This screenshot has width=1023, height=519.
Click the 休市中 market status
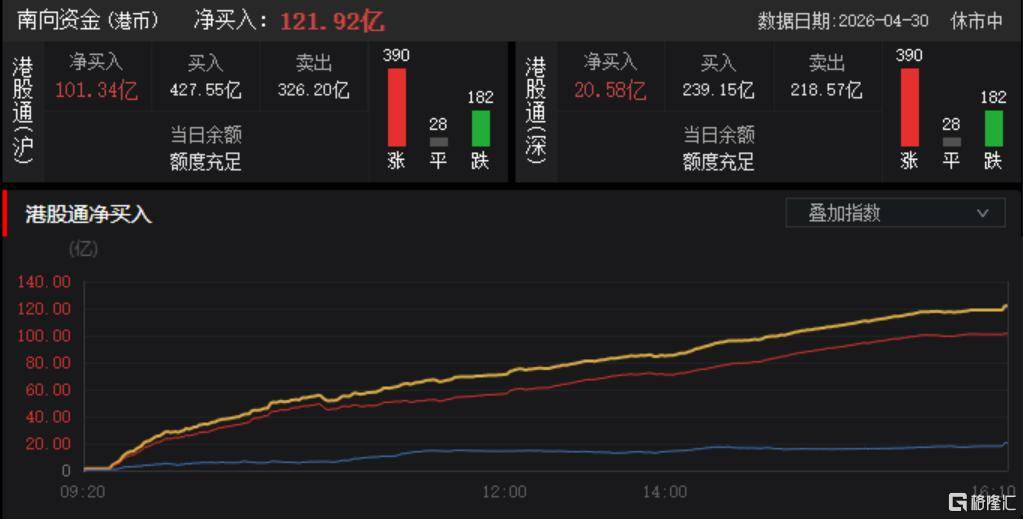point(977,21)
